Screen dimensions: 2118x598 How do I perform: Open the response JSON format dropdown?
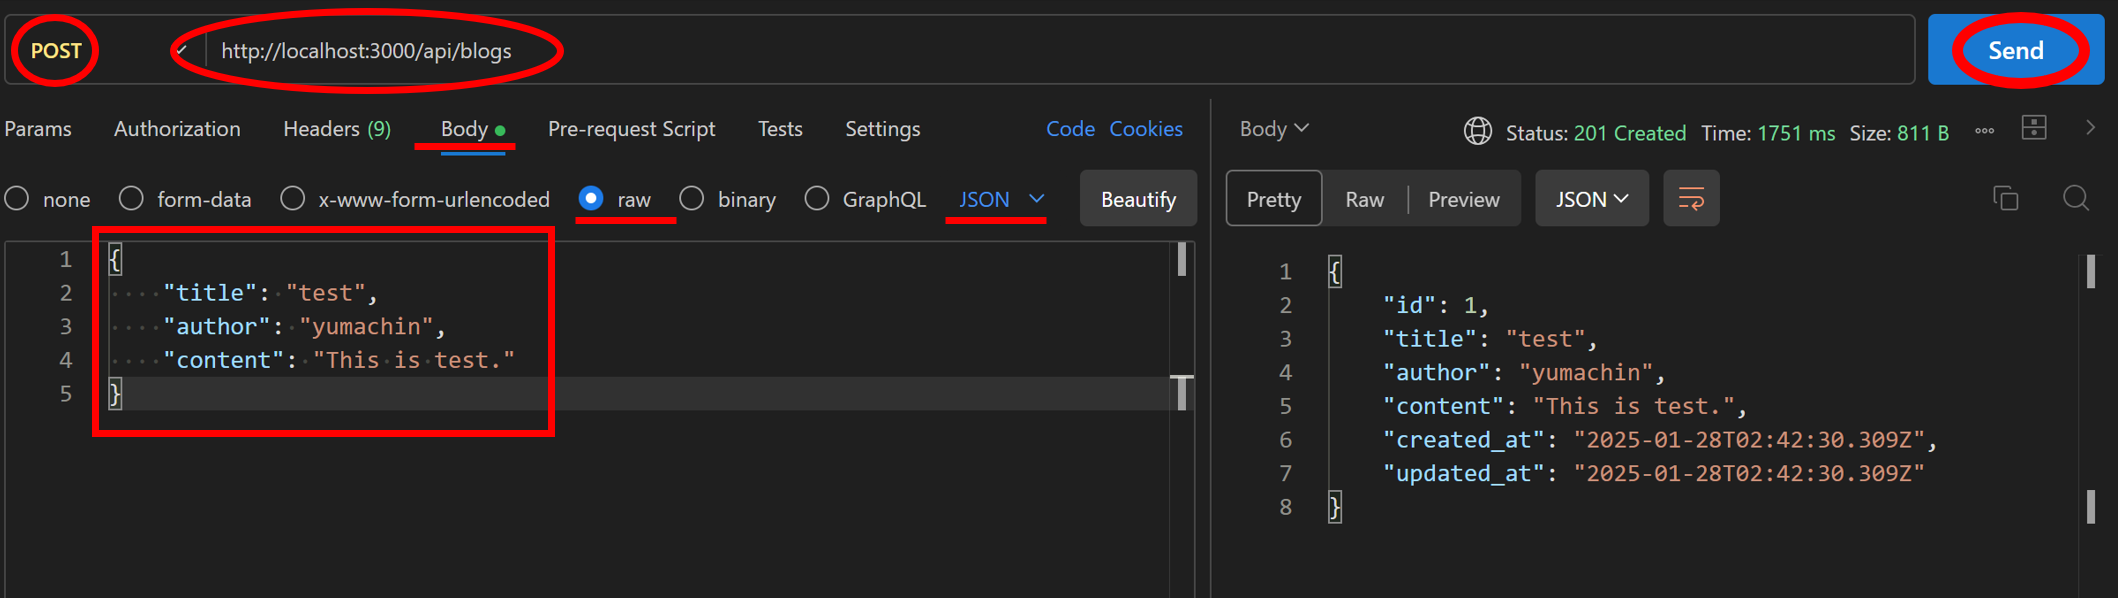(1591, 199)
